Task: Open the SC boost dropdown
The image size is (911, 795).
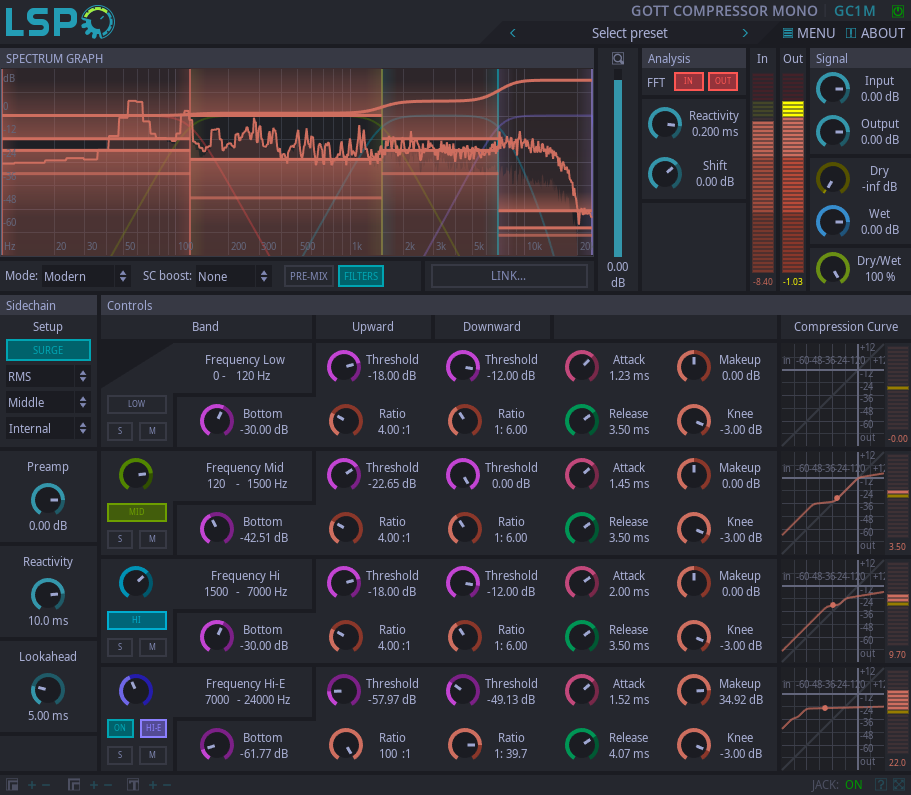Action: click(x=234, y=276)
